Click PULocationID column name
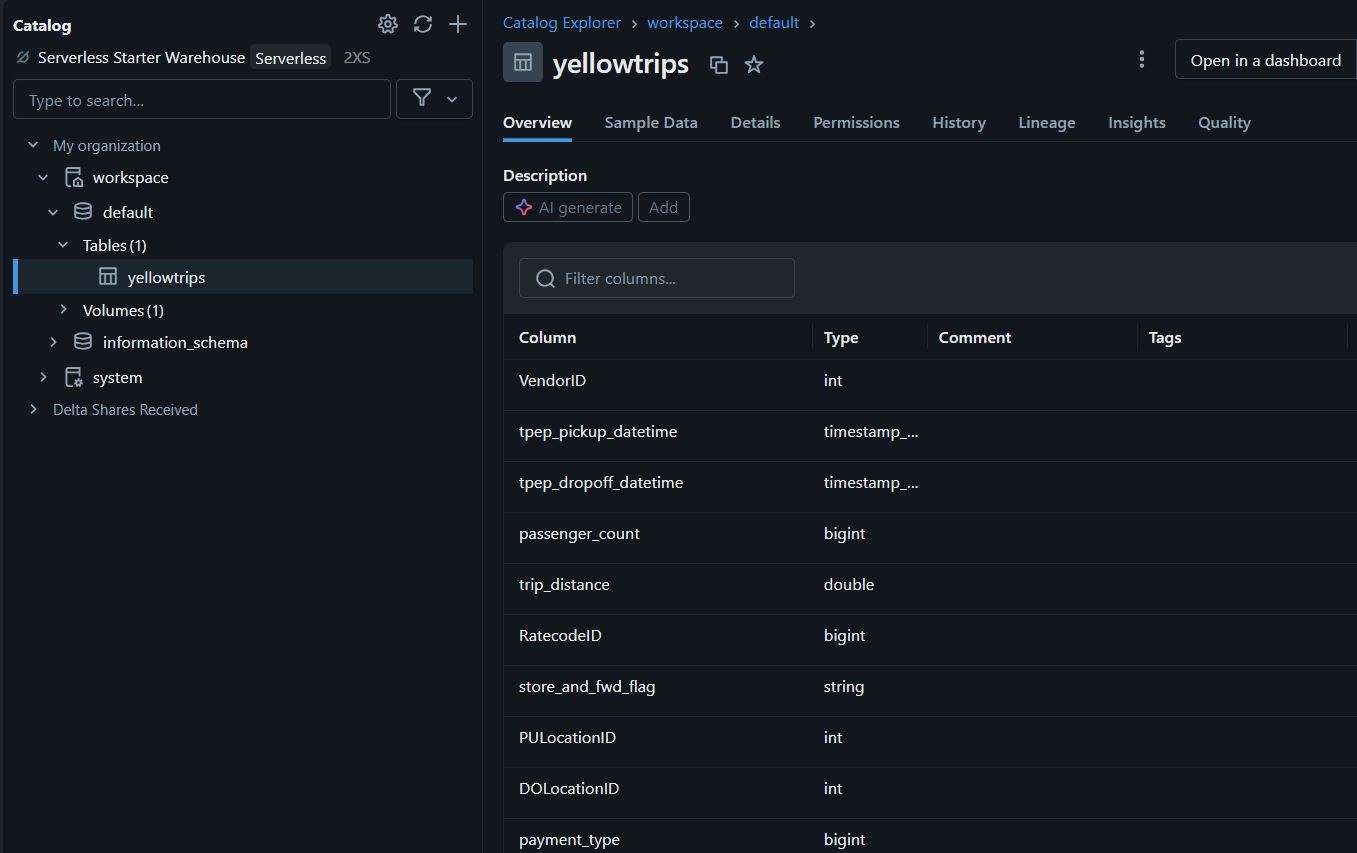The image size is (1357, 853). pyautogui.click(x=567, y=737)
